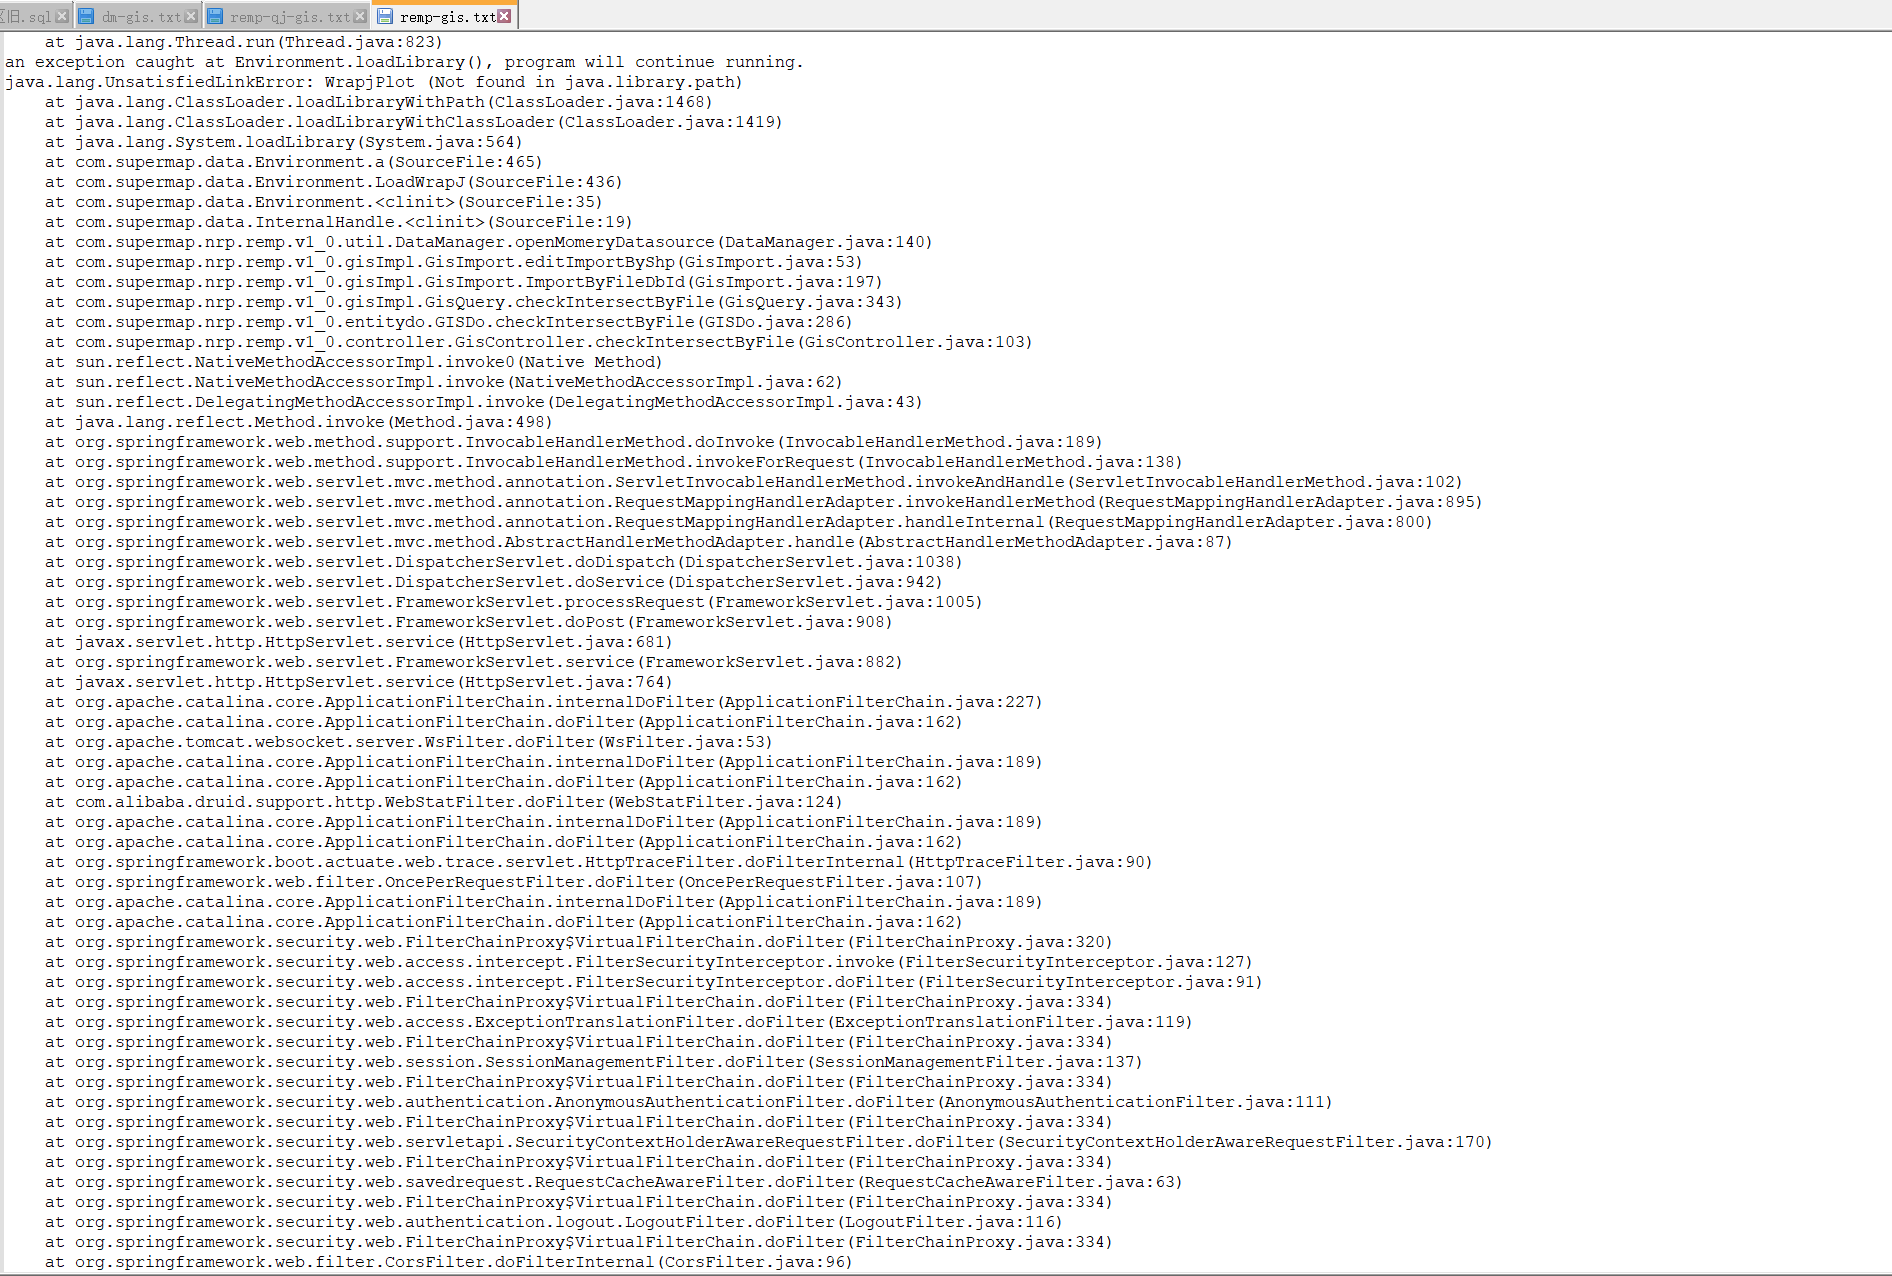1892x1276 pixels.
Task: Click the 'FrameworkServlet.service' line
Action: tap(474, 662)
